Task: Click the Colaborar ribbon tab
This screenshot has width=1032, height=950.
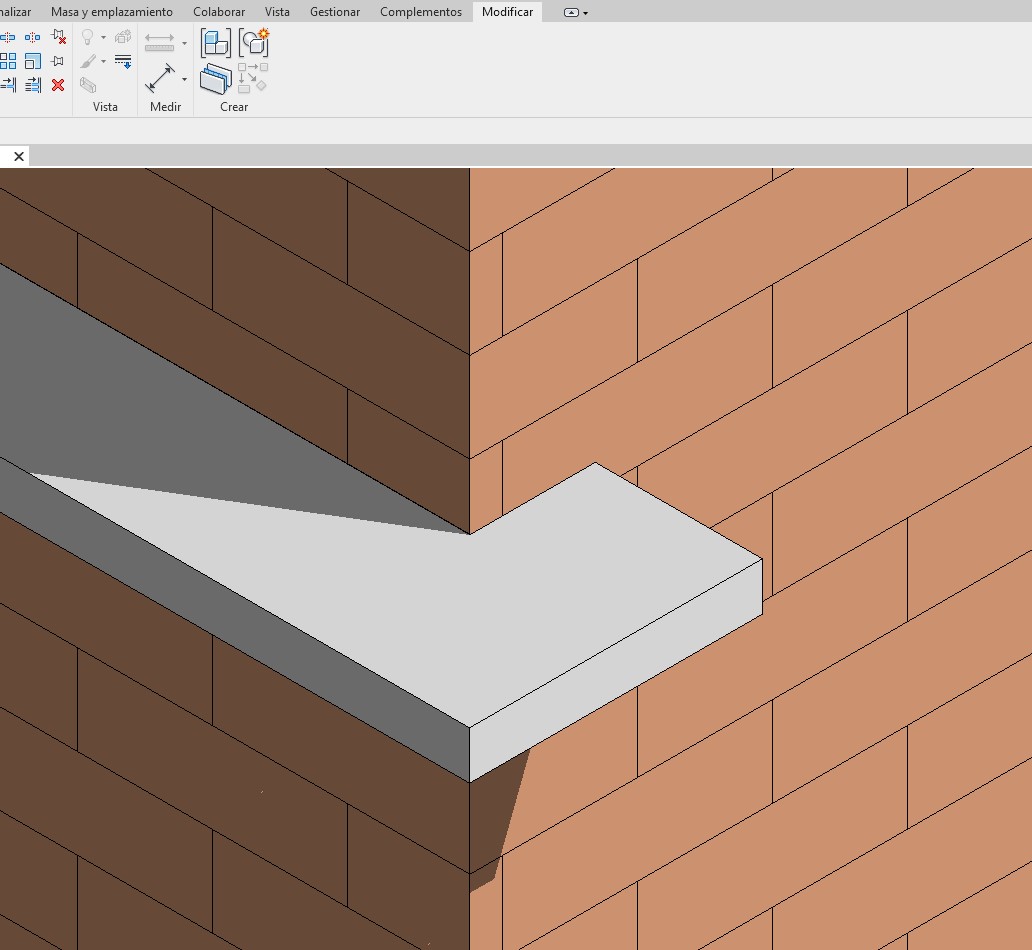Action: coord(219,12)
